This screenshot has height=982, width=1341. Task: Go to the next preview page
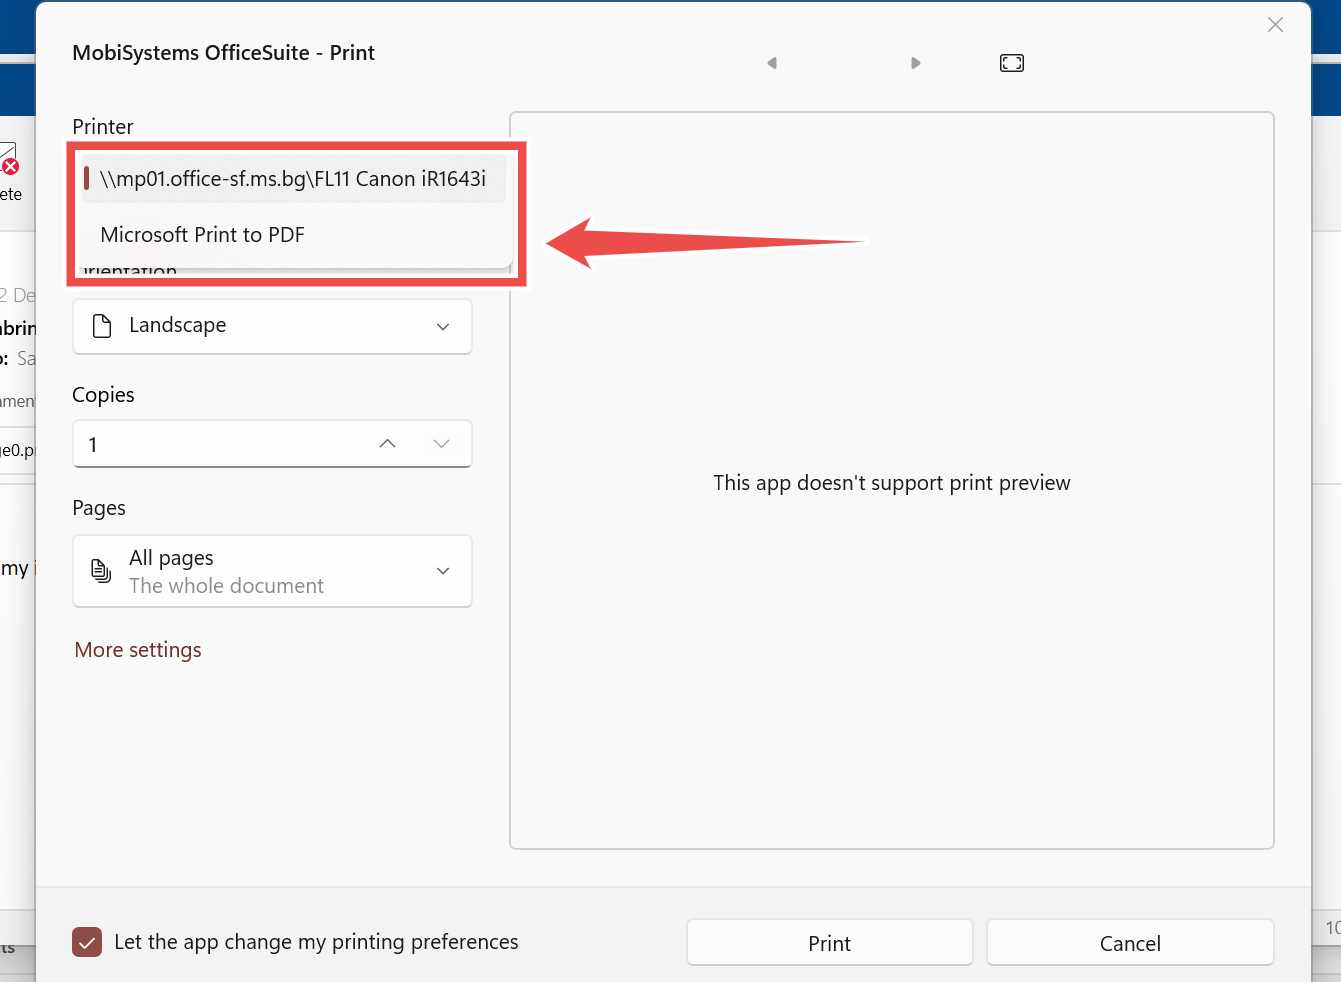(x=915, y=63)
